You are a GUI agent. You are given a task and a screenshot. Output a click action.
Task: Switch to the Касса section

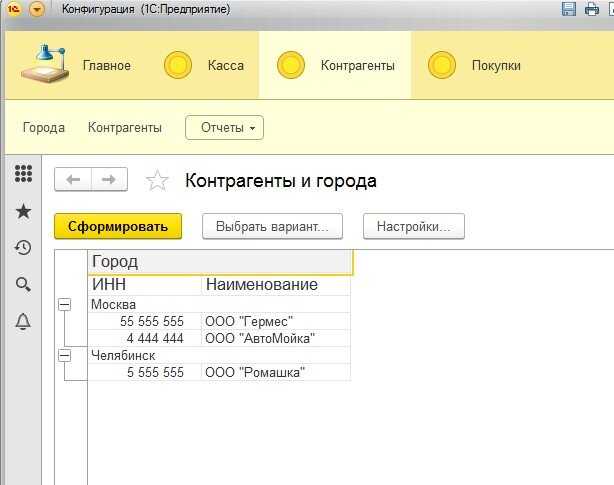tap(204, 66)
